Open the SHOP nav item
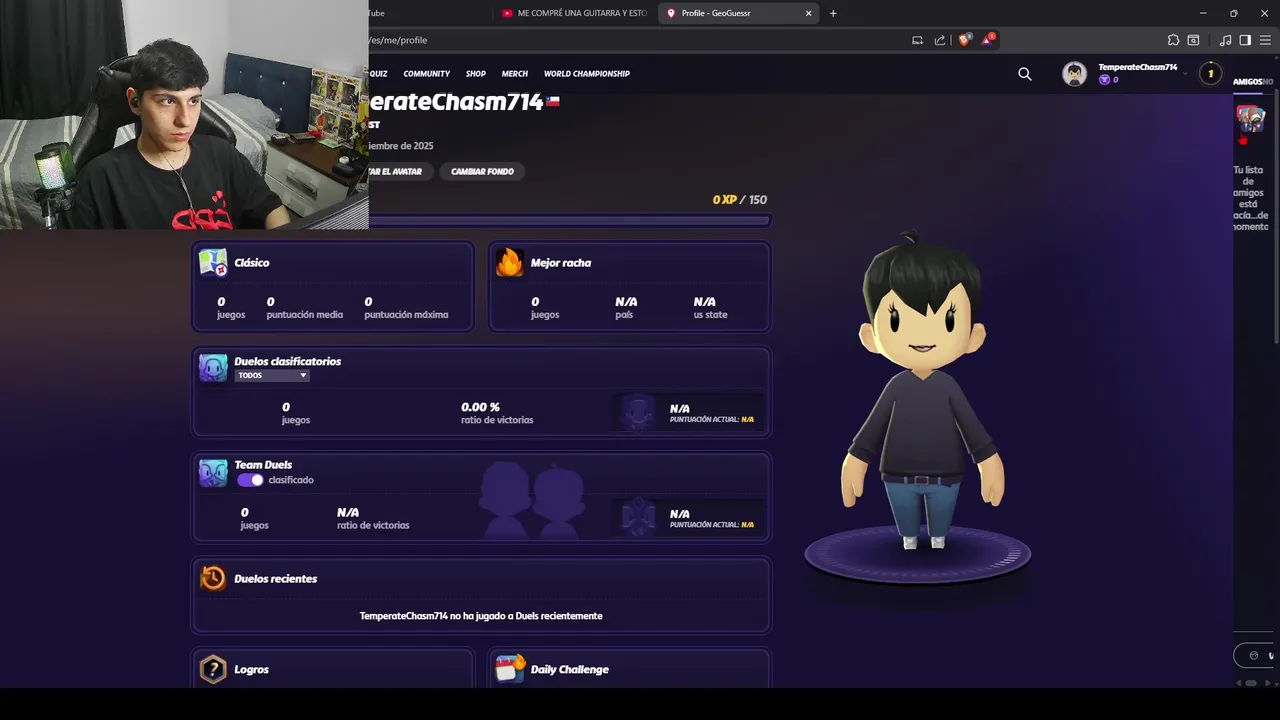 pyautogui.click(x=476, y=74)
